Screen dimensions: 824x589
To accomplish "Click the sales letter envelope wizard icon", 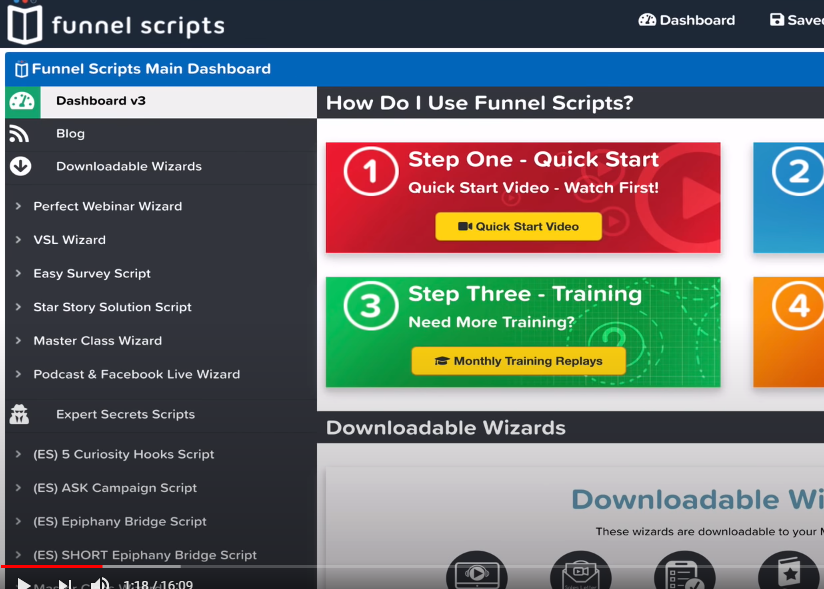I will [x=581, y=570].
